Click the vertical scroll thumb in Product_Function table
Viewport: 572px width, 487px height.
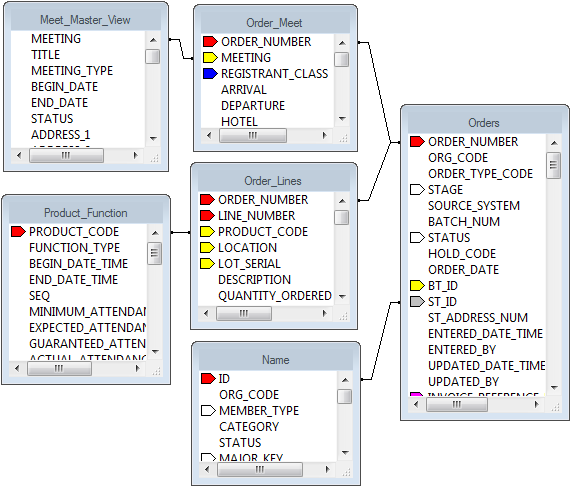click(155, 253)
